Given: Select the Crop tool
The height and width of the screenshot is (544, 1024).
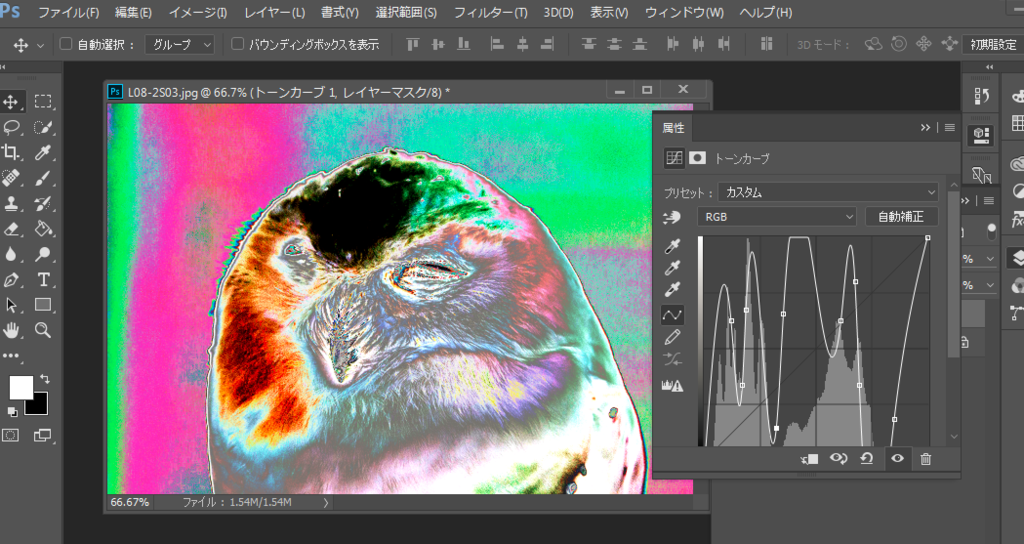Looking at the screenshot, I should click(x=11, y=152).
